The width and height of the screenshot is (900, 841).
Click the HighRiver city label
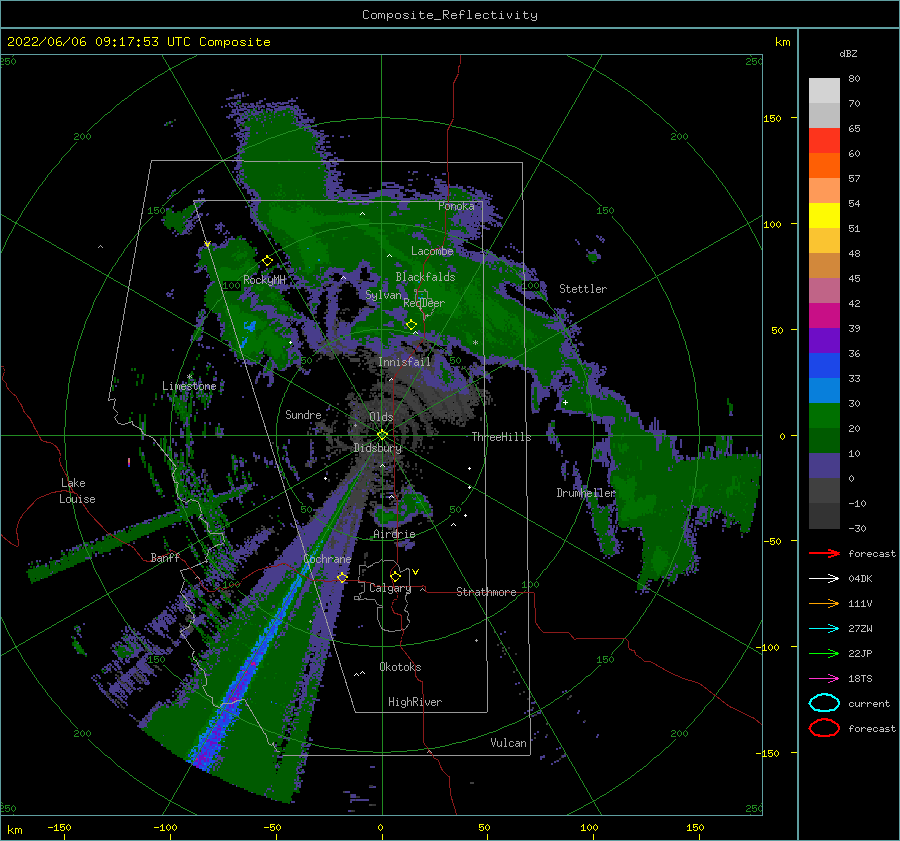415,703
